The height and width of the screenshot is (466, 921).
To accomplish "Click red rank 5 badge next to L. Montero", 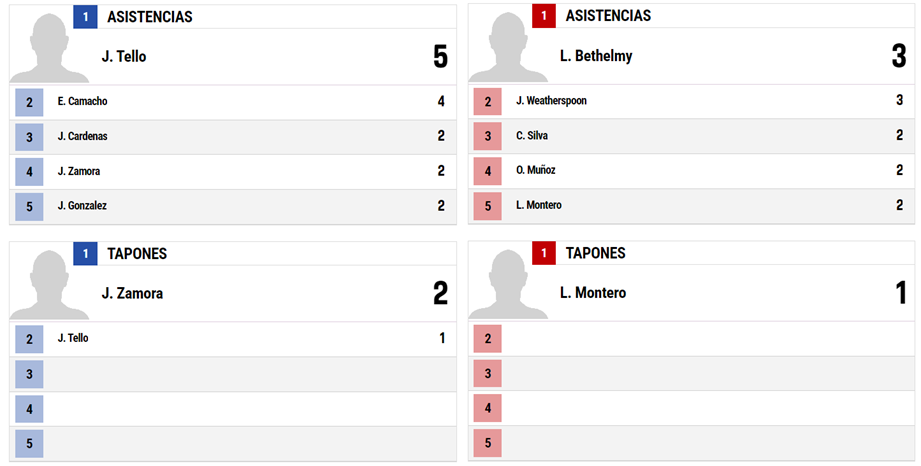I will (488, 206).
